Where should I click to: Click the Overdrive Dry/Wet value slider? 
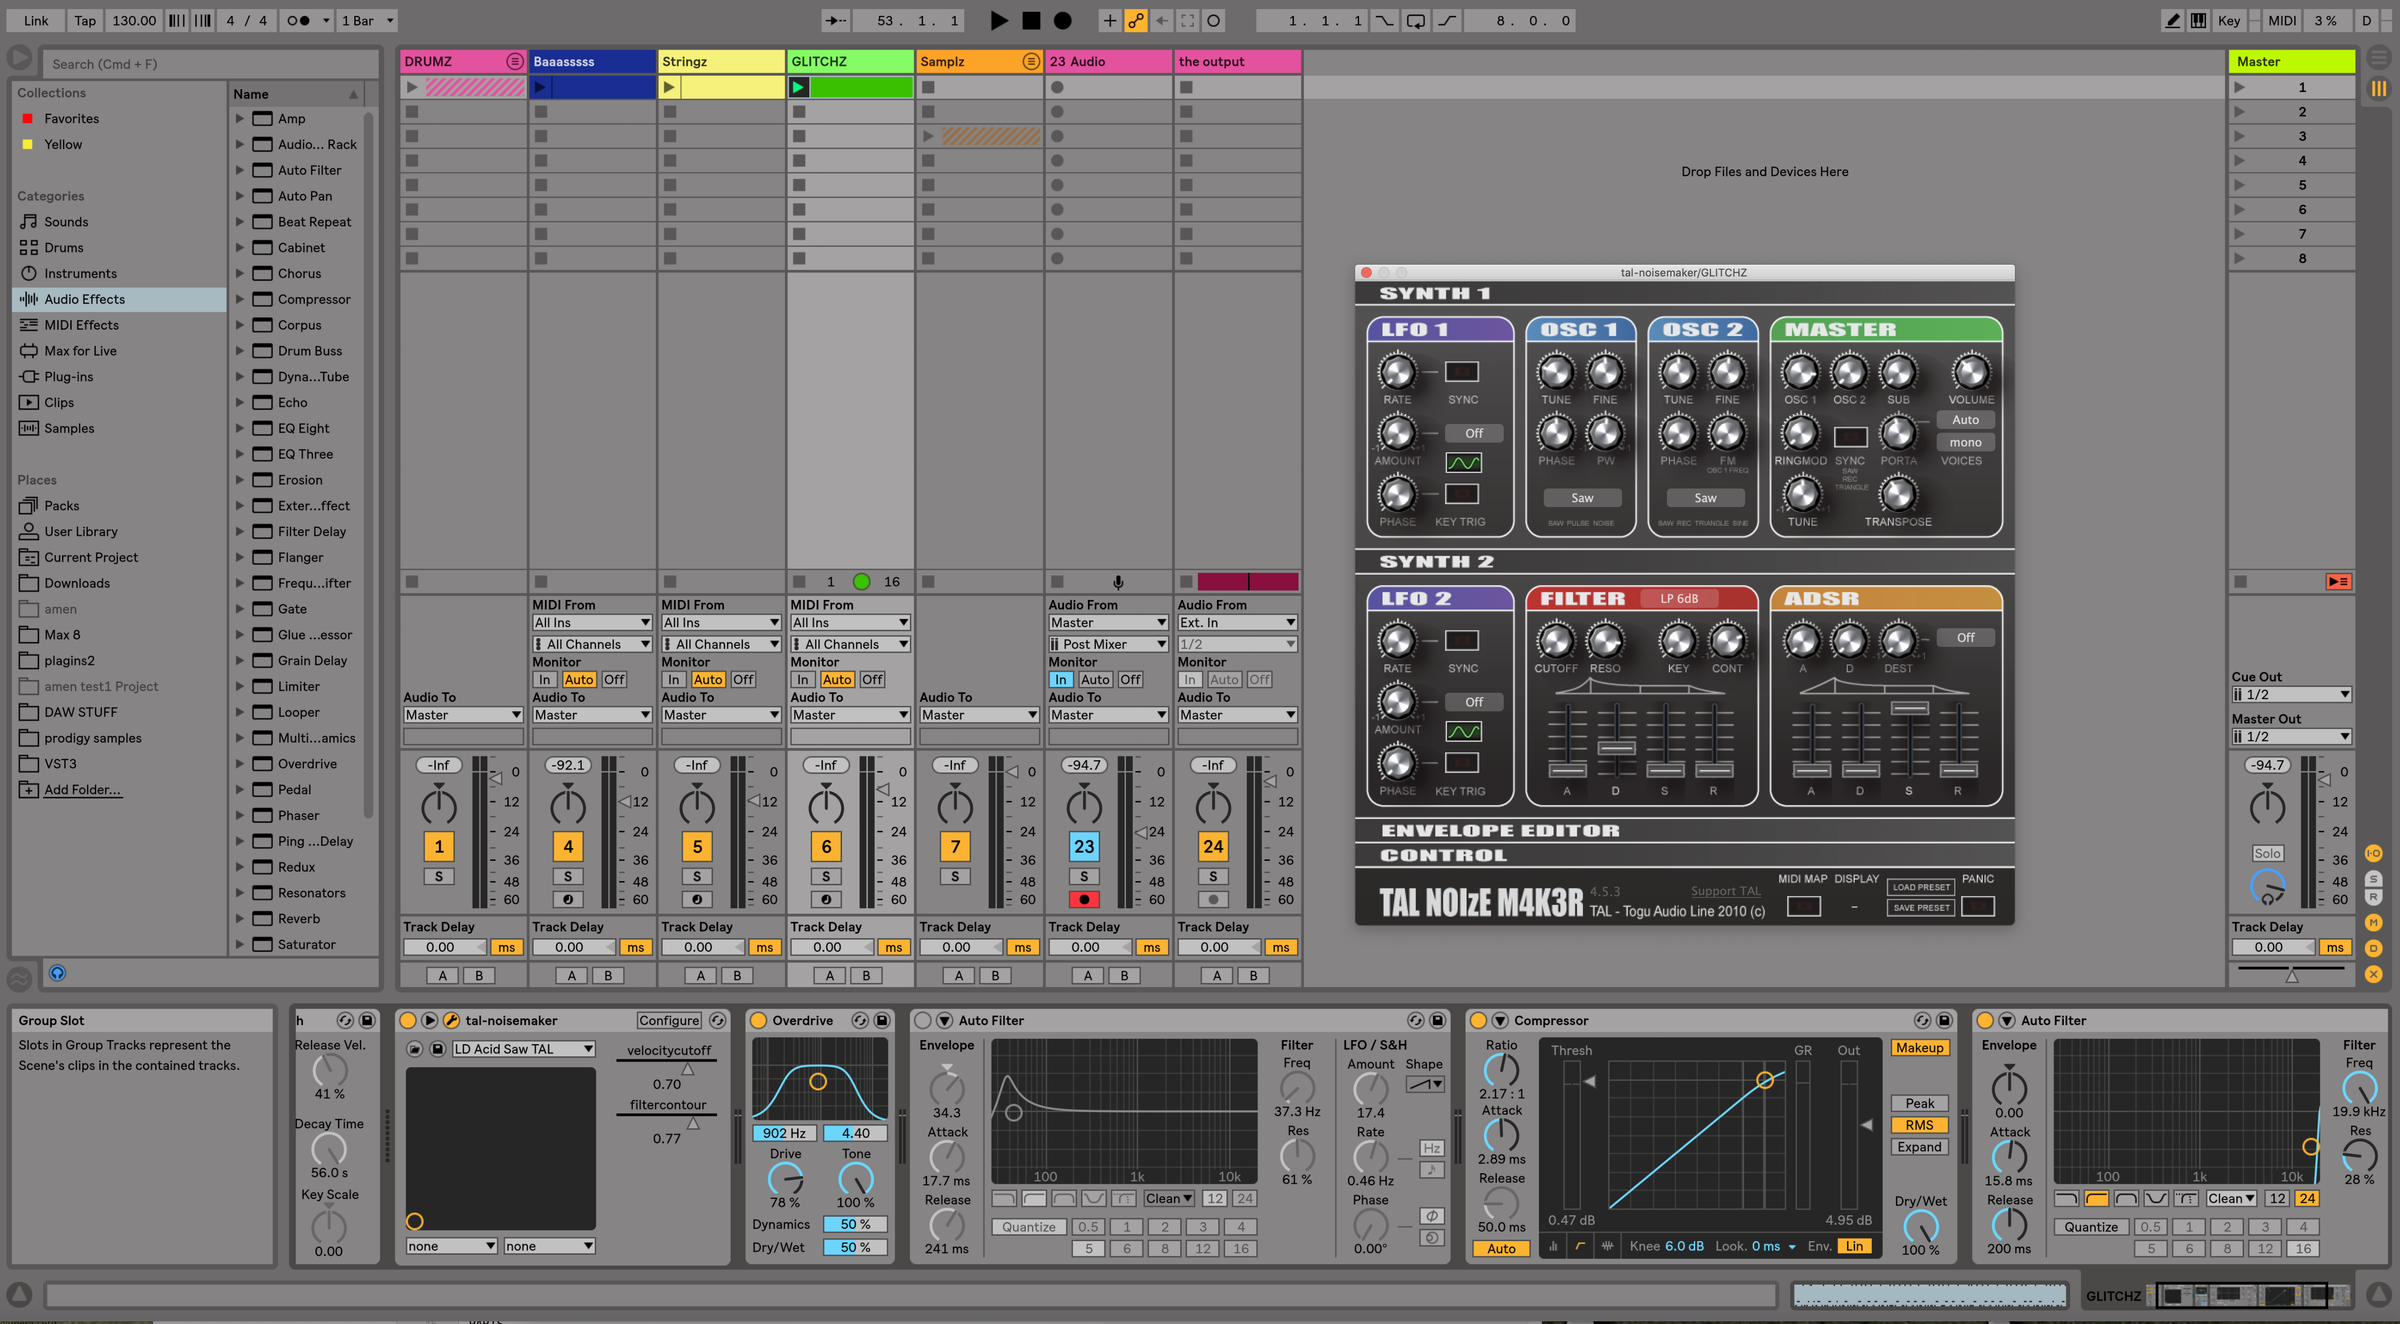pyautogui.click(x=854, y=1246)
